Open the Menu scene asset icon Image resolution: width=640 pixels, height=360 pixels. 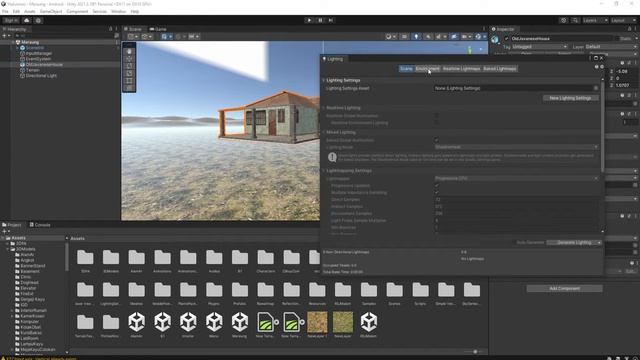pyautogui.click(x=214, y=322)
